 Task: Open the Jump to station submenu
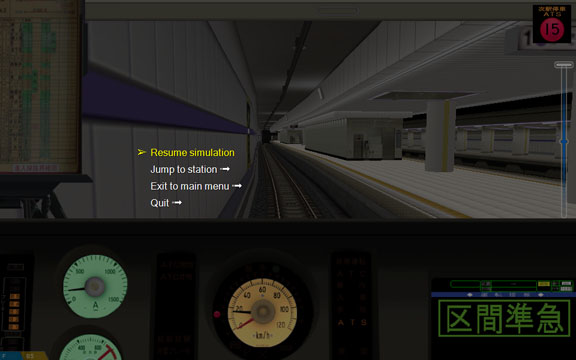pyautogui.click(x=184, y=169)
